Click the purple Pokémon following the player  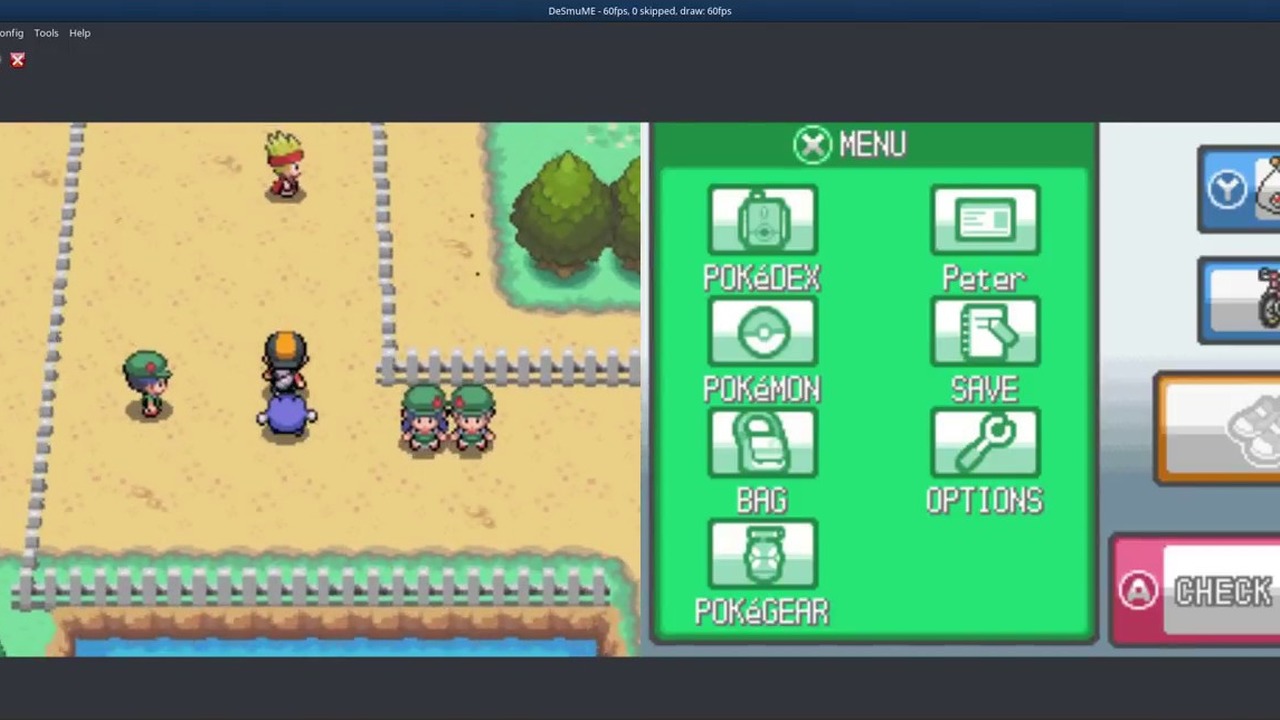point(287,416)
